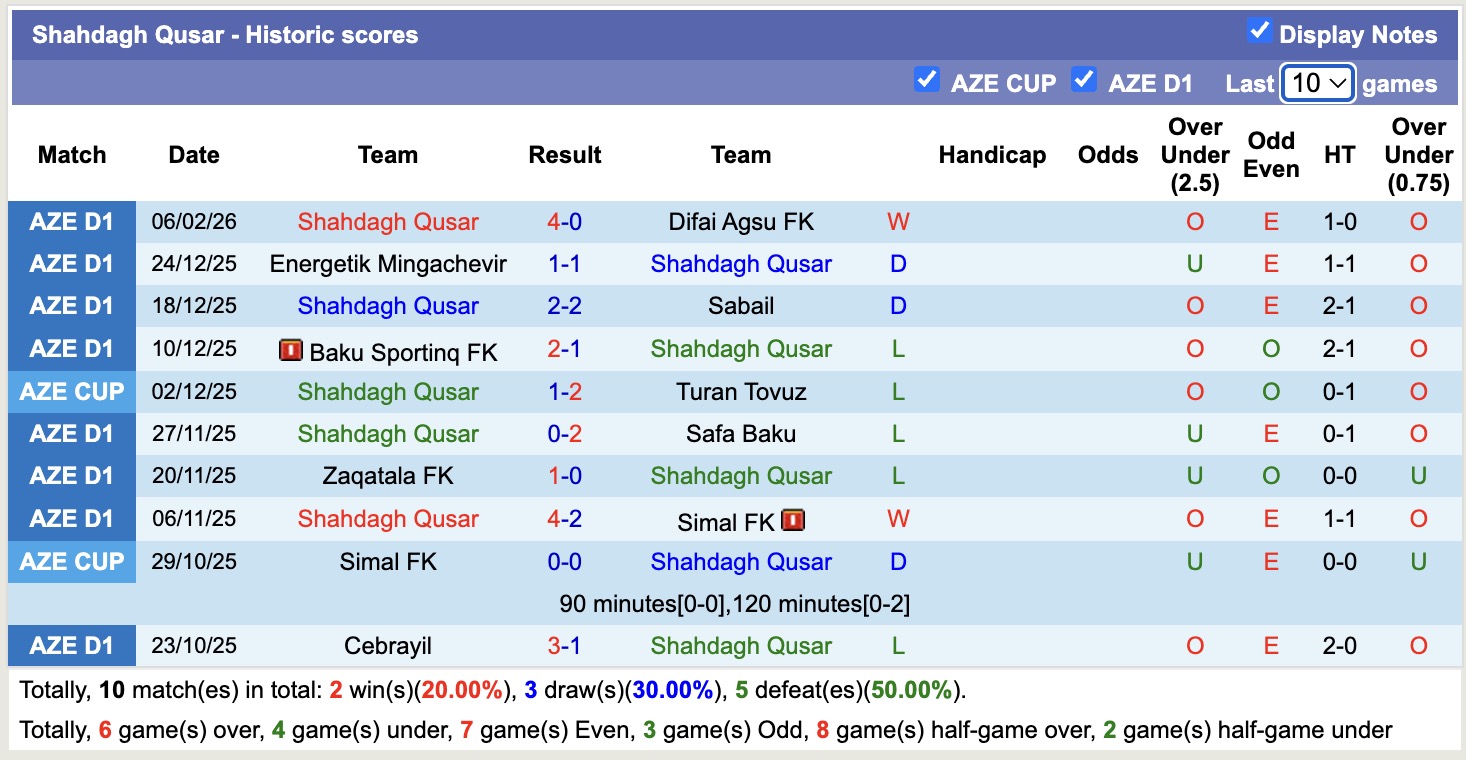The image size is (1466, 760).
Task: Click the Handicap column header
Action: click(992, 155)
